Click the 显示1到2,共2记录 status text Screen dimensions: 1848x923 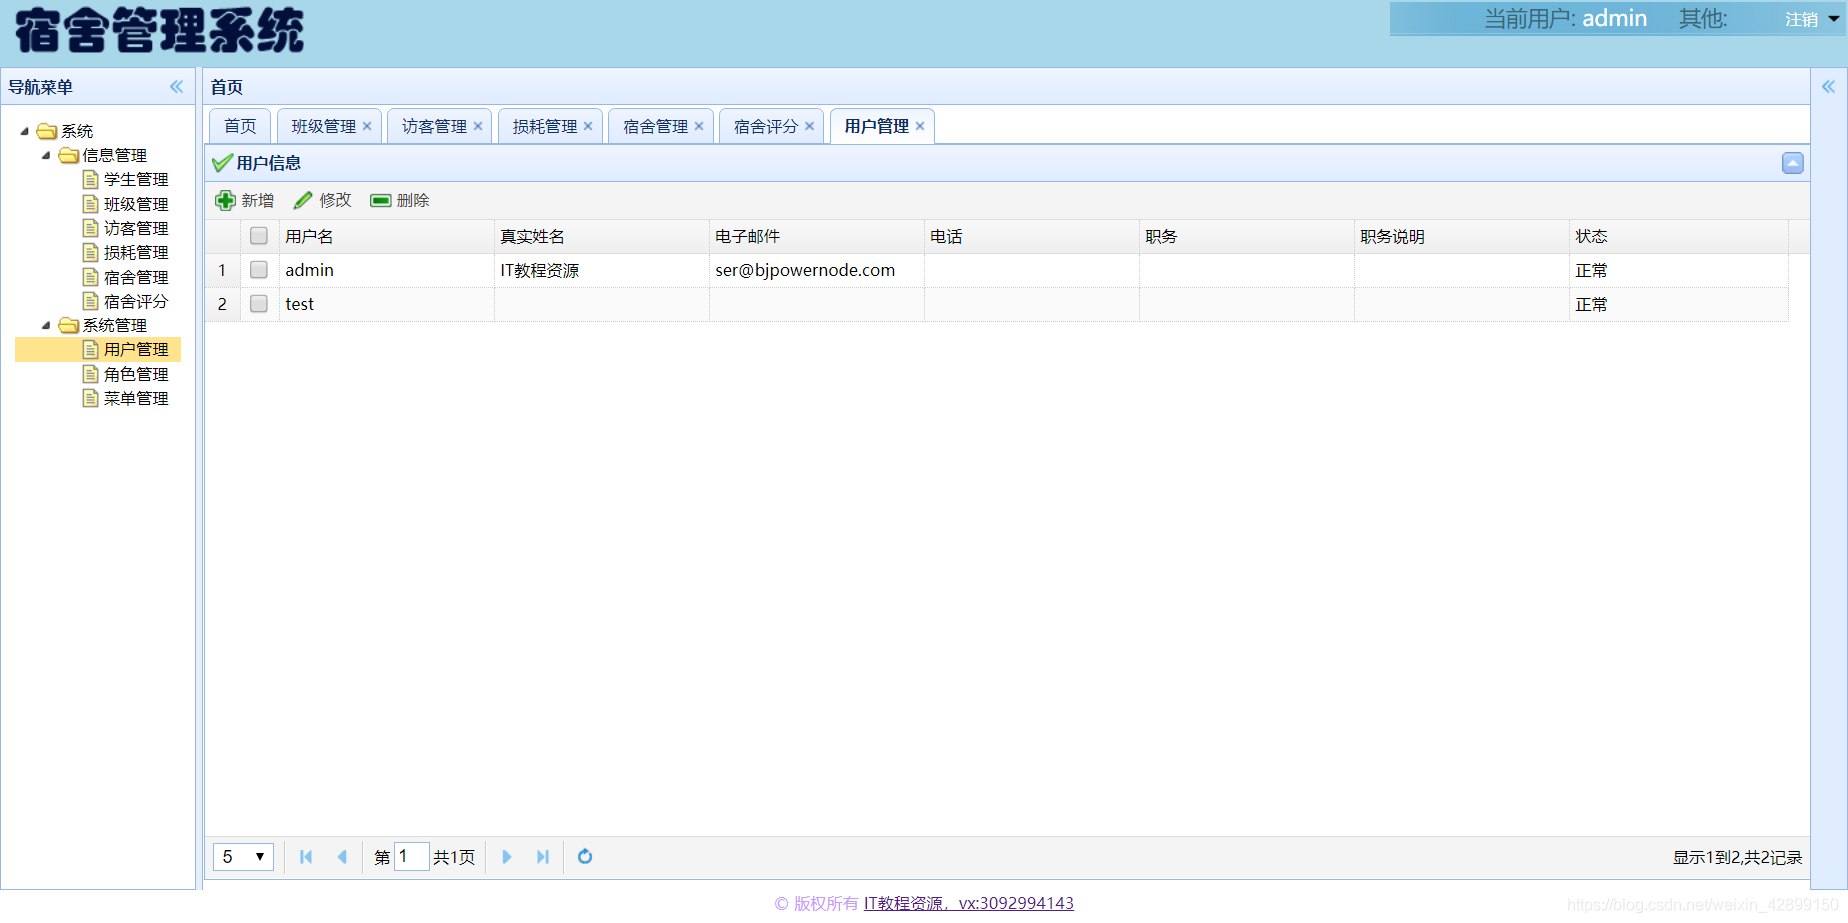click(1737, 857)
